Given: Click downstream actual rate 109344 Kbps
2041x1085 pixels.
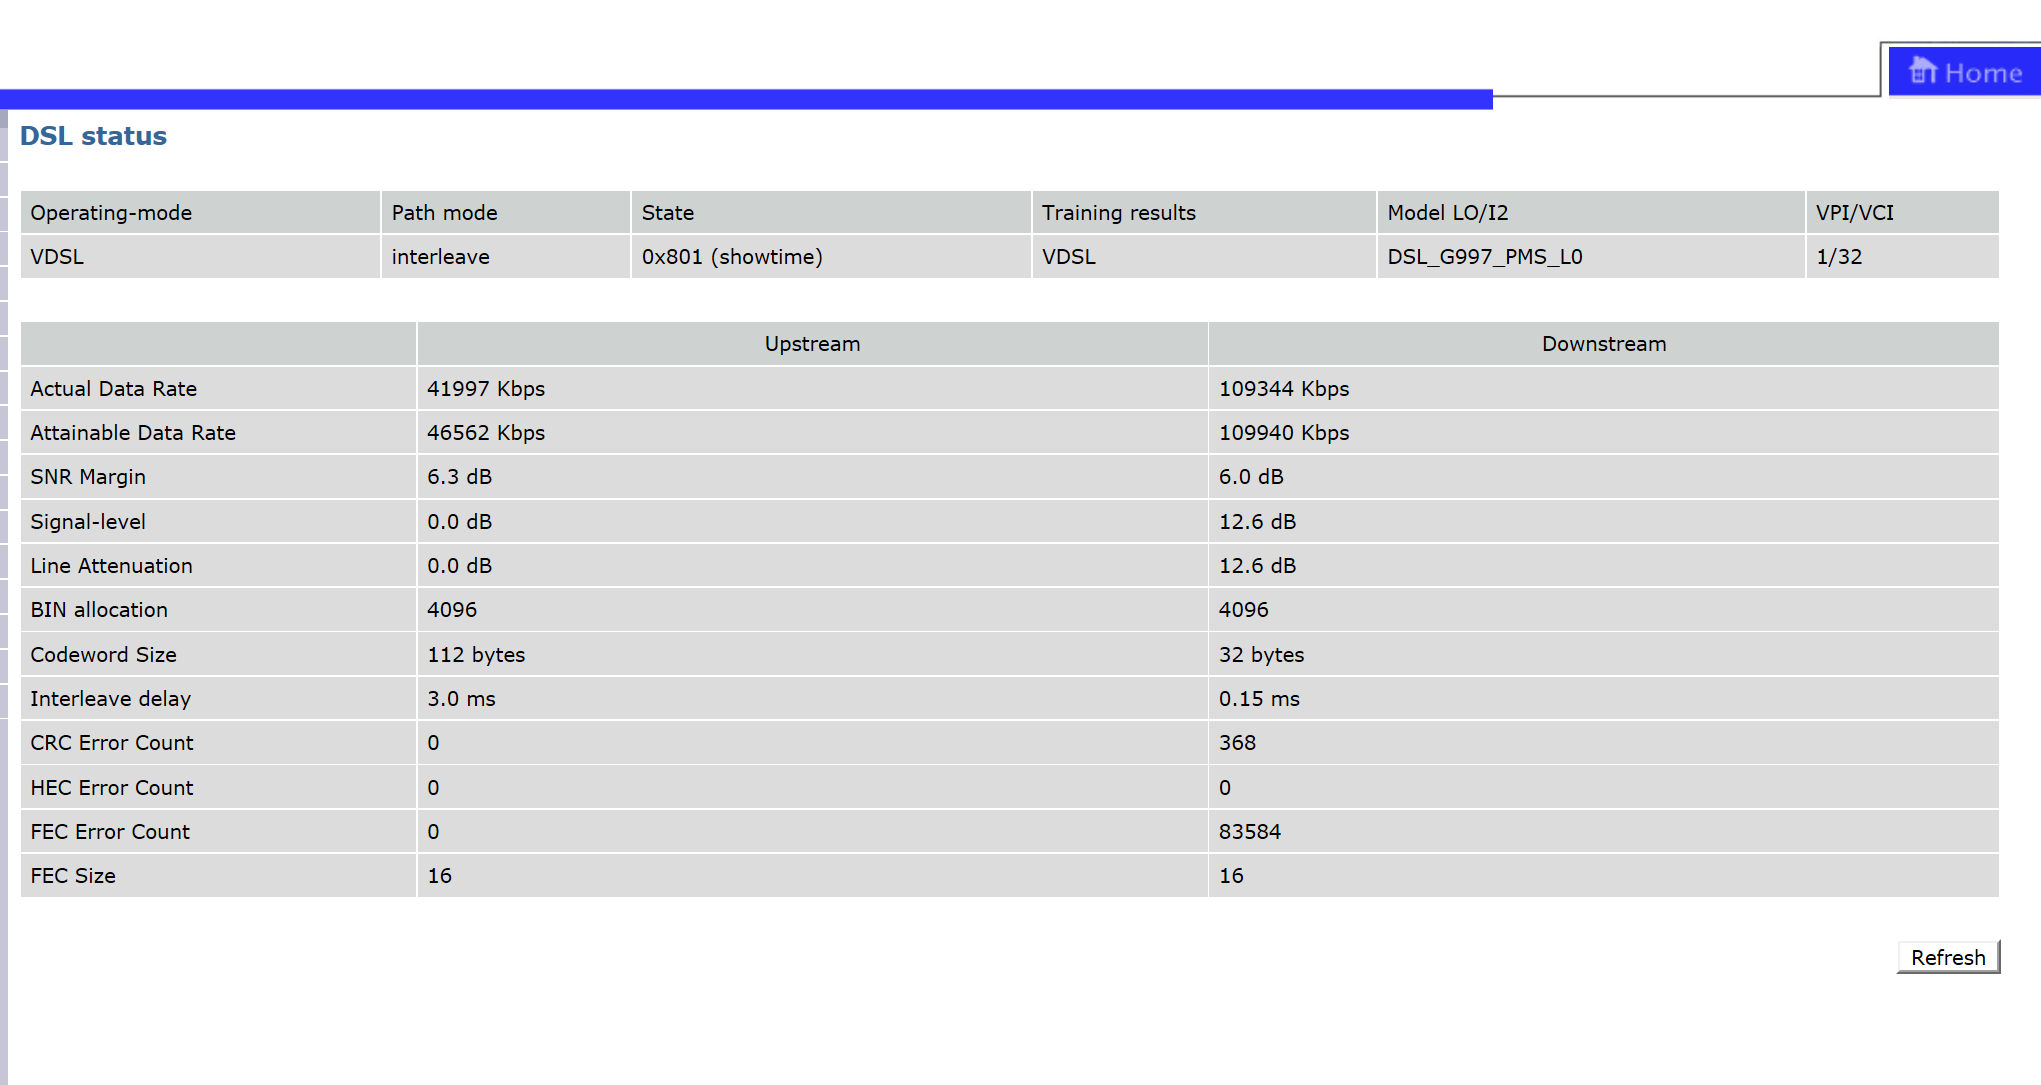Looking at the screenshot, I should (1283, 389).
